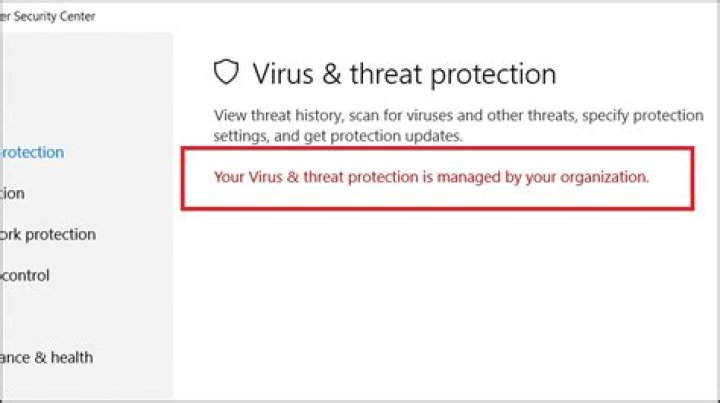This screenshot has height=403, width=720.
Task: Click the 'Virus & threat protection' page heading
Action: [x=405, y=74]
